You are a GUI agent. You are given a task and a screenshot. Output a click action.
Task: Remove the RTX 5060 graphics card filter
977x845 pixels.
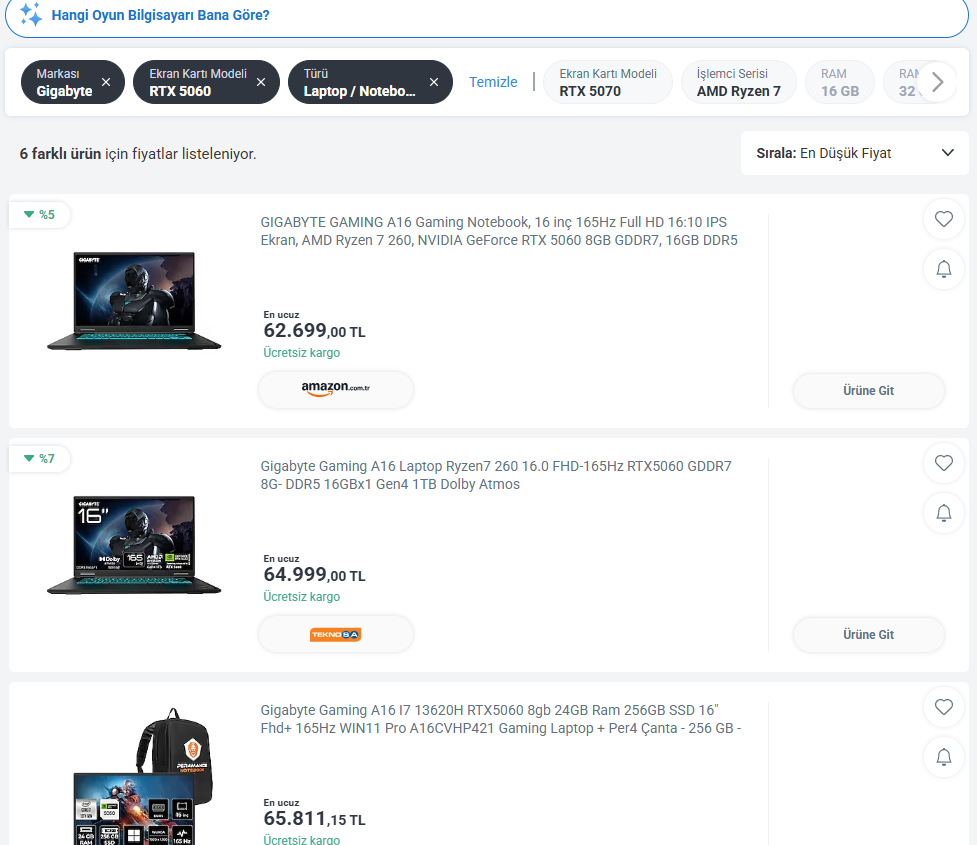tap(261, 82)
